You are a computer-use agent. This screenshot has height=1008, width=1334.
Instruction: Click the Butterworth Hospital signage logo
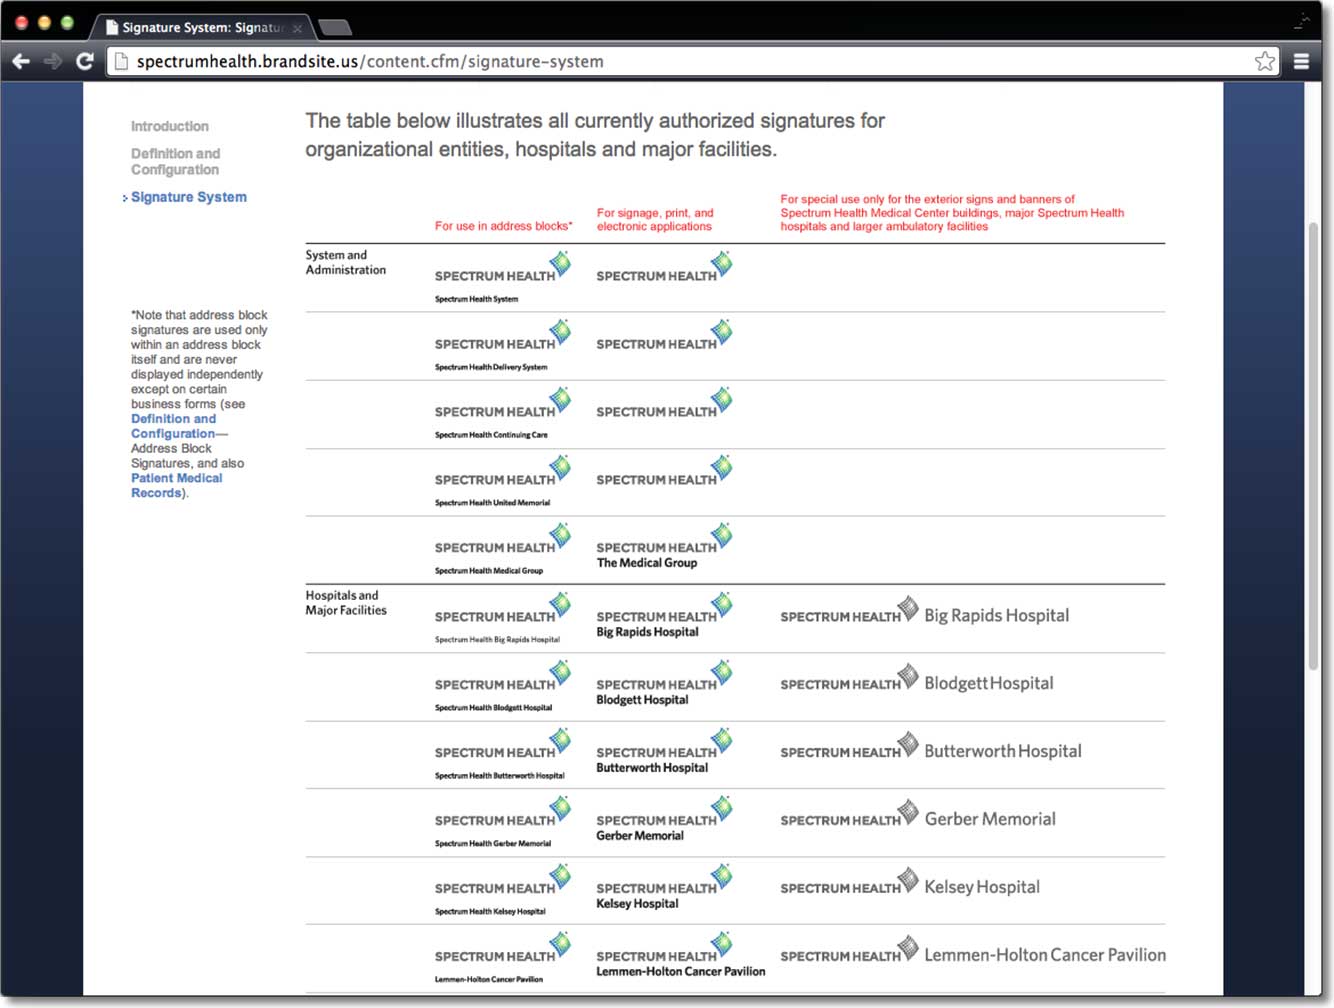pos(665,752)
